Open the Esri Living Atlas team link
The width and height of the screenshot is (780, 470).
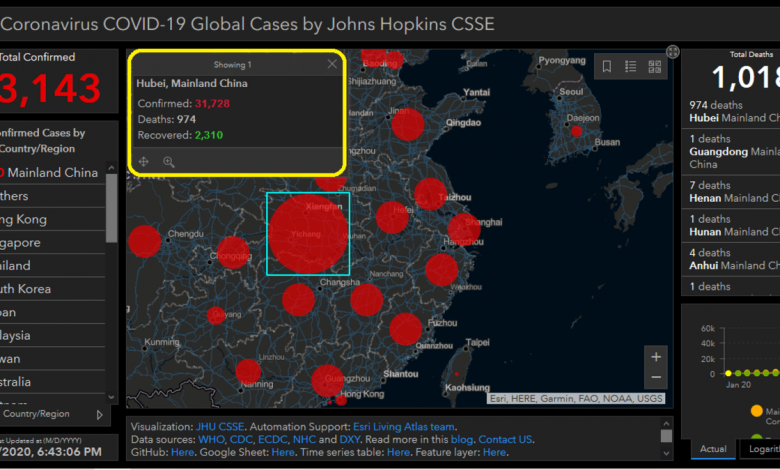403,427
